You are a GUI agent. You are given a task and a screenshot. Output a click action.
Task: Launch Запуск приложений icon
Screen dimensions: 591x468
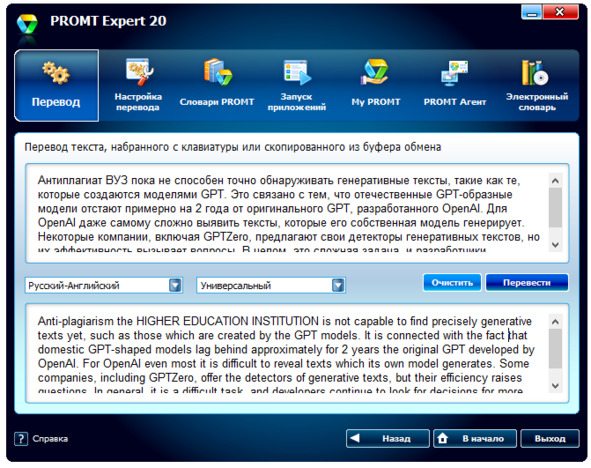click(x=297, y=72)
